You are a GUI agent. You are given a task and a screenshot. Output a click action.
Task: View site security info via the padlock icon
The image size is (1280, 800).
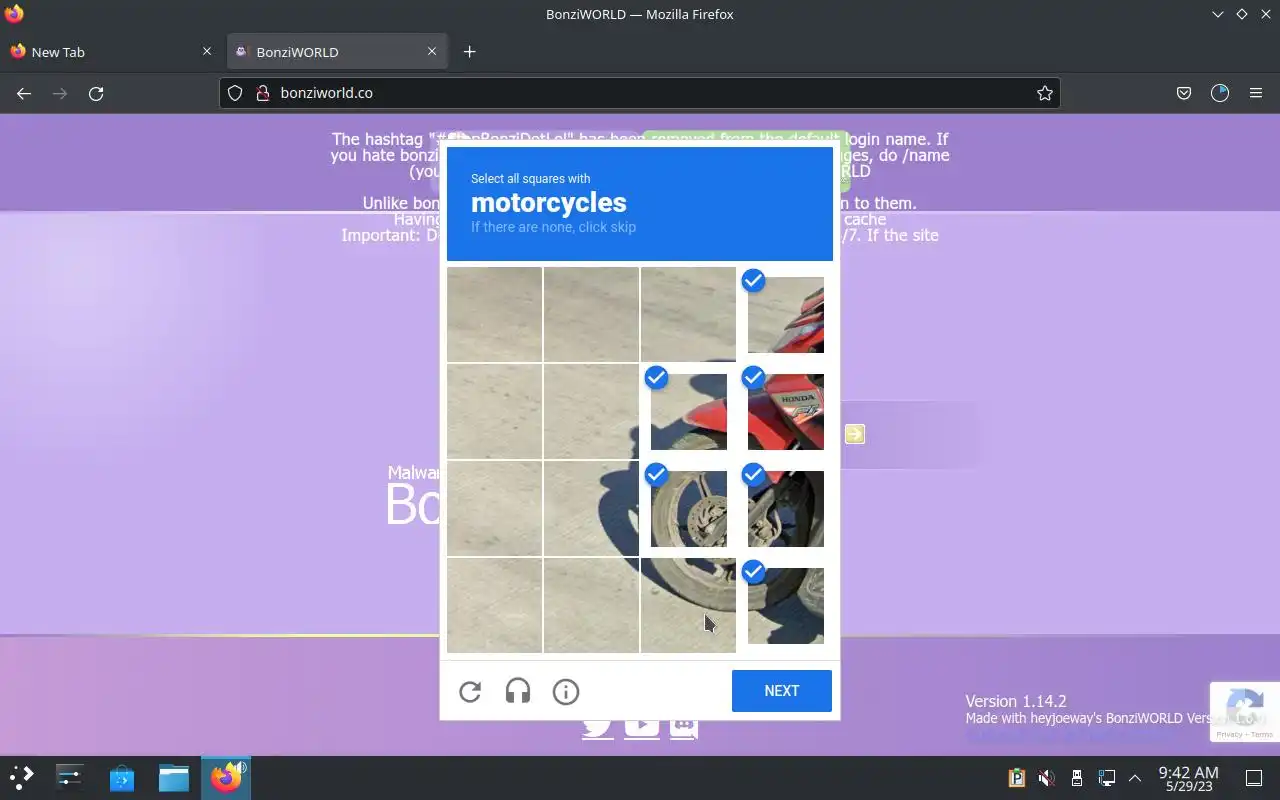tap(263, 93)
